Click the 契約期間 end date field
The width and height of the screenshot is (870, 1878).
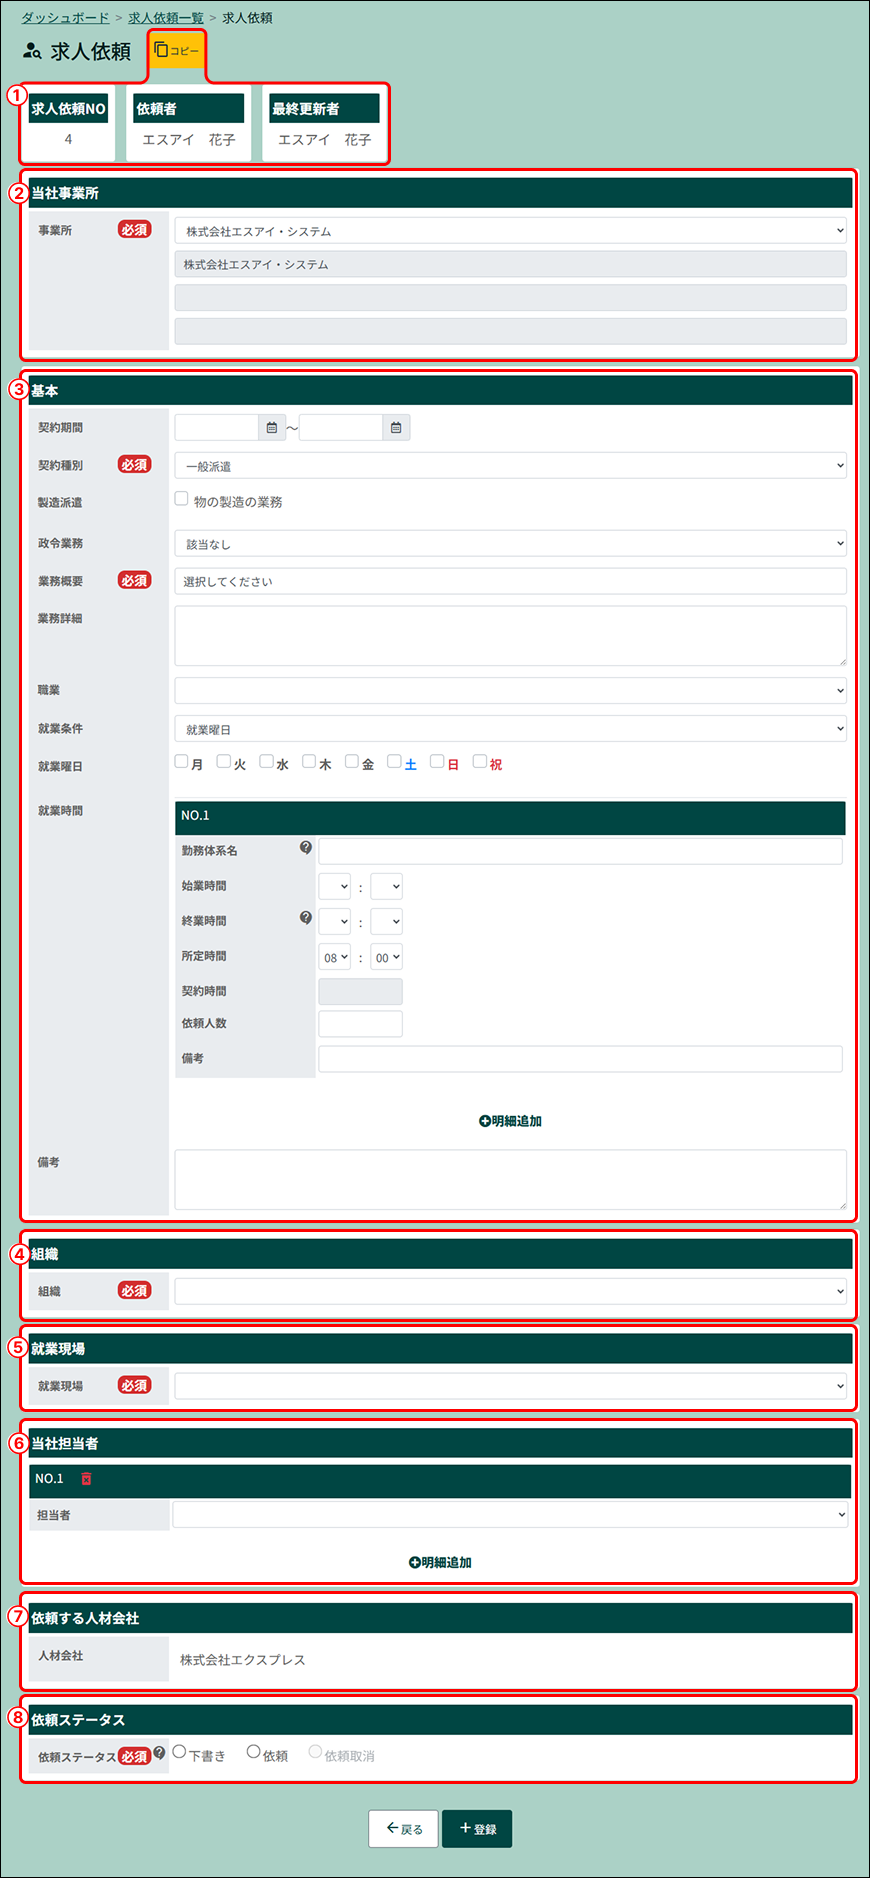[341, 427]
